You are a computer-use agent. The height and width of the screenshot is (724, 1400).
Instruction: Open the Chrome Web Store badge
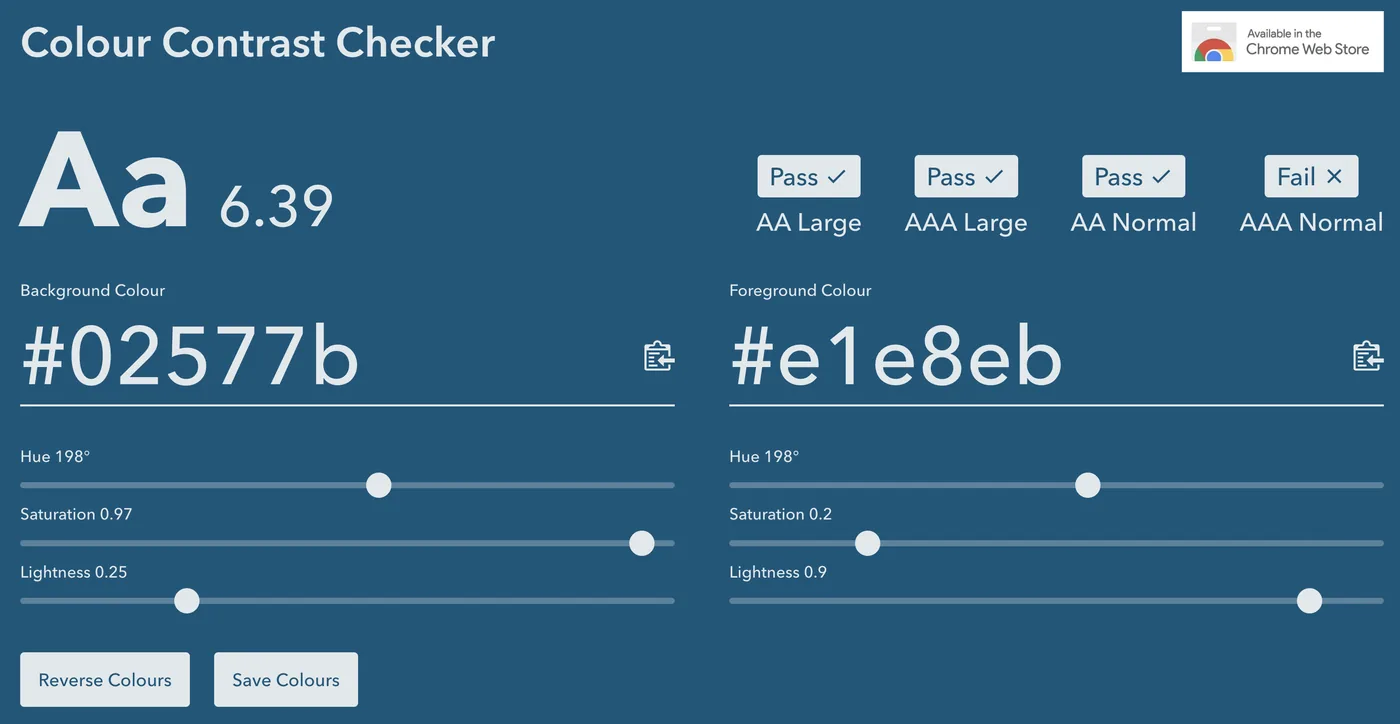click(x=1284, y=42)
